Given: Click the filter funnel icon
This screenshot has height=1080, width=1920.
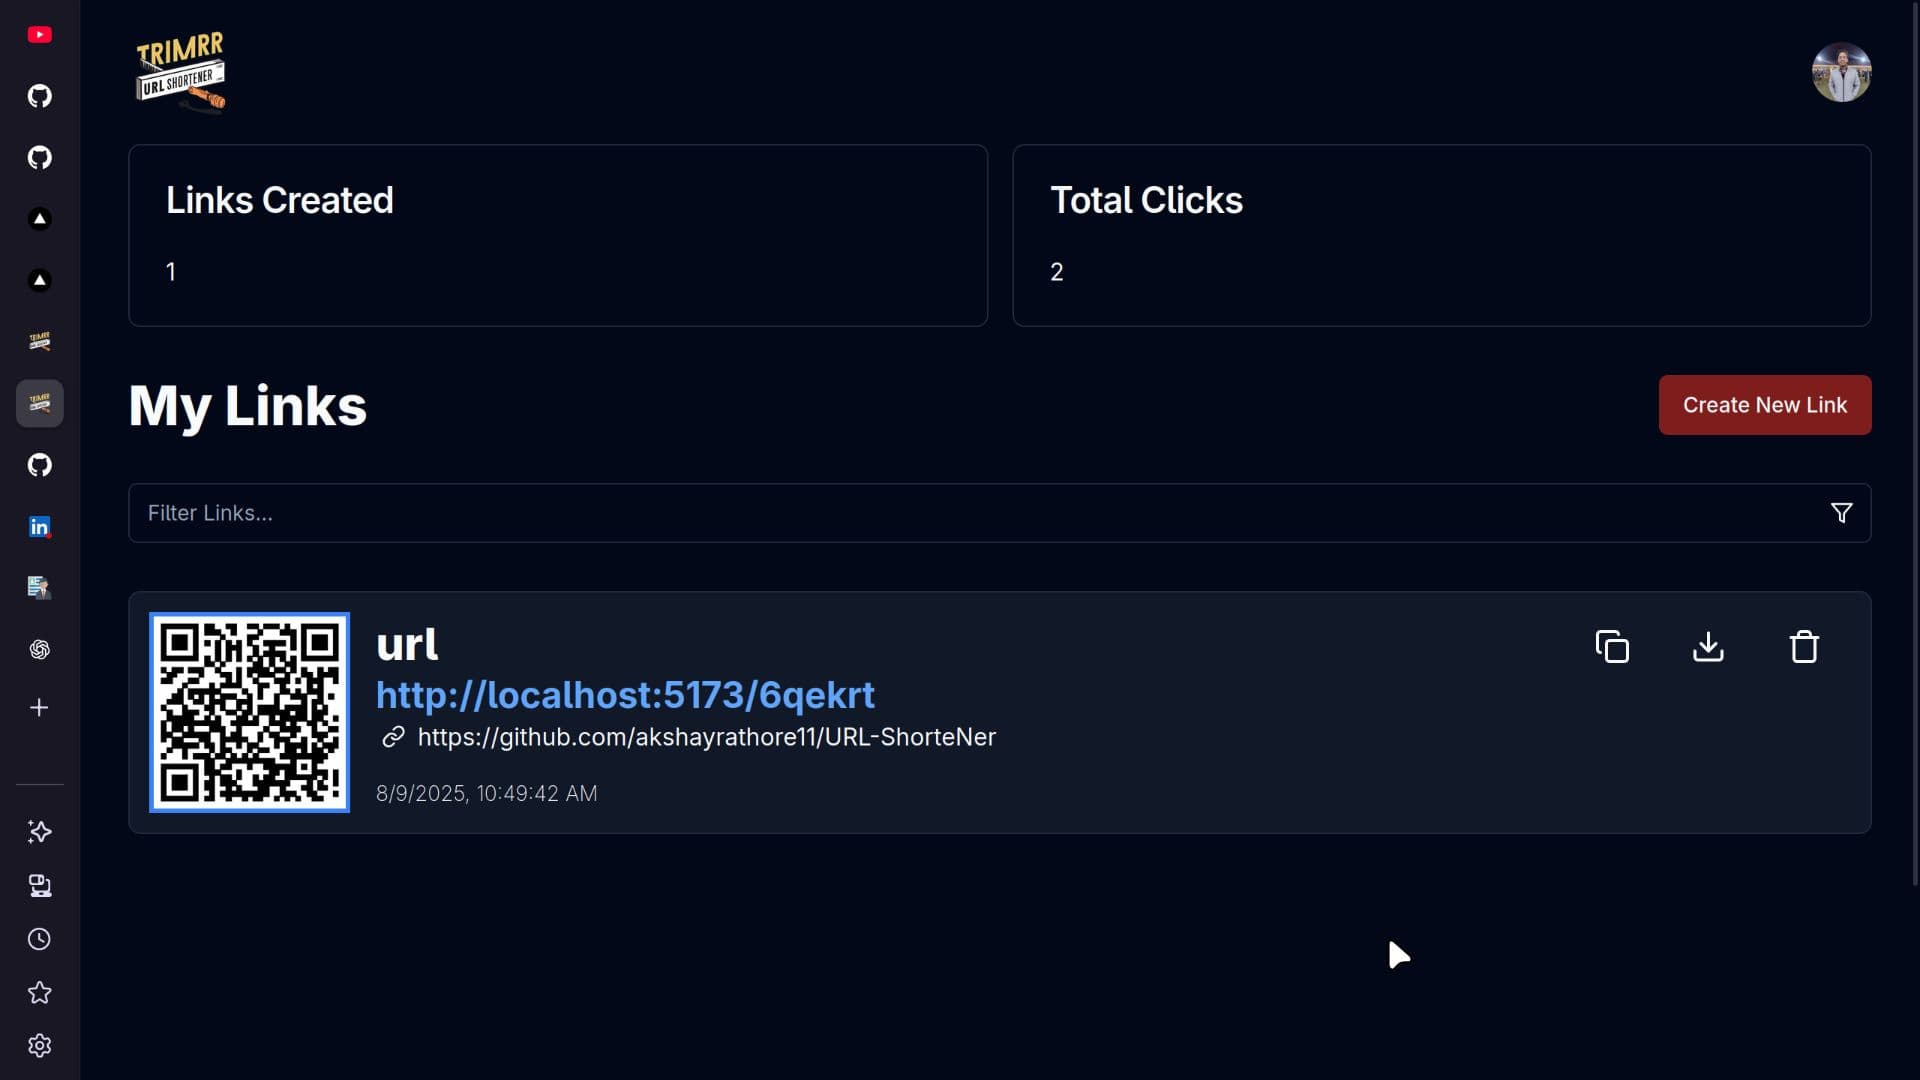Looking at the screenshot, I should click(1841, 513).
